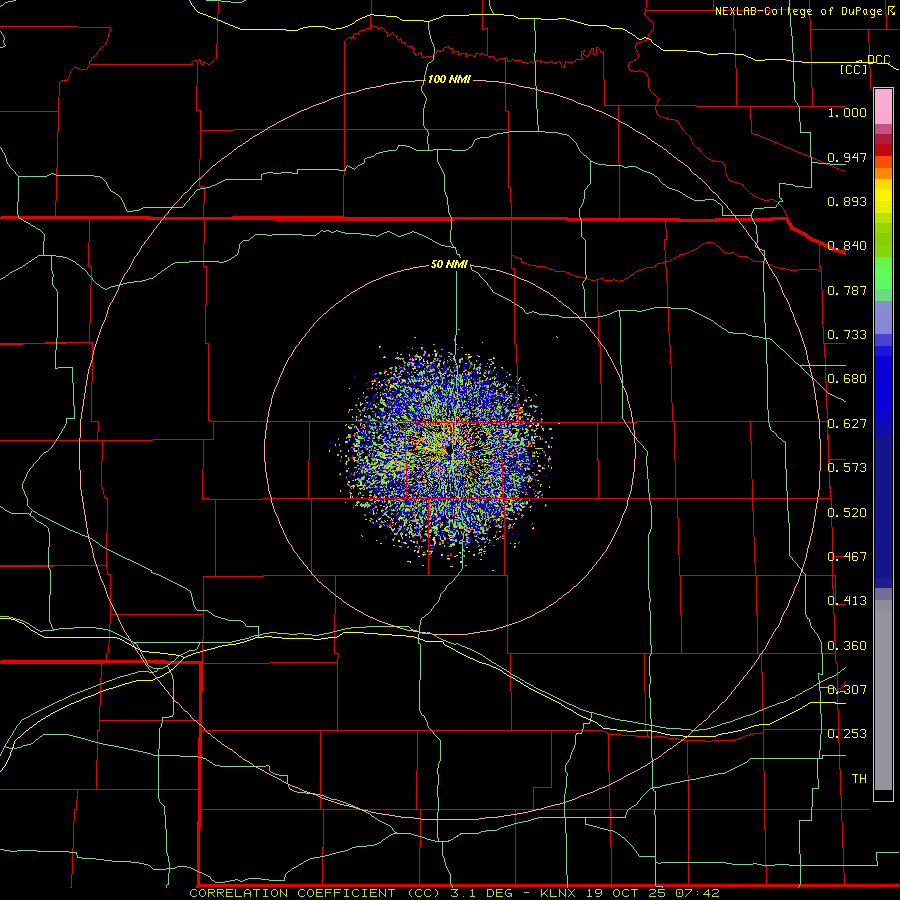Select the 0.573 scale value
Screen dimensions: 900x900
coord(847,468)
